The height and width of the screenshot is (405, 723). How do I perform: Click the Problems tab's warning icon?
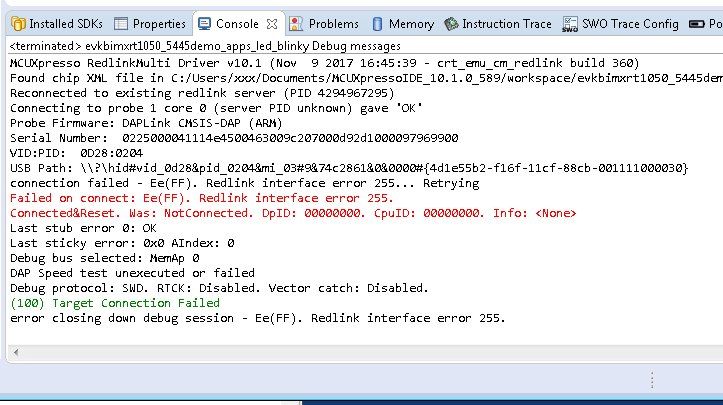(297, 23)
